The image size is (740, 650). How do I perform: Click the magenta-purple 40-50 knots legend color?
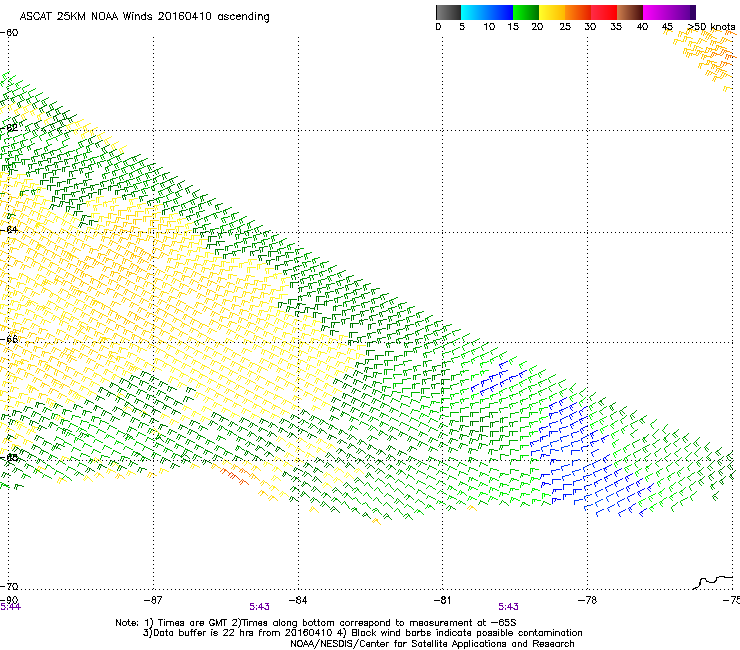669,12
